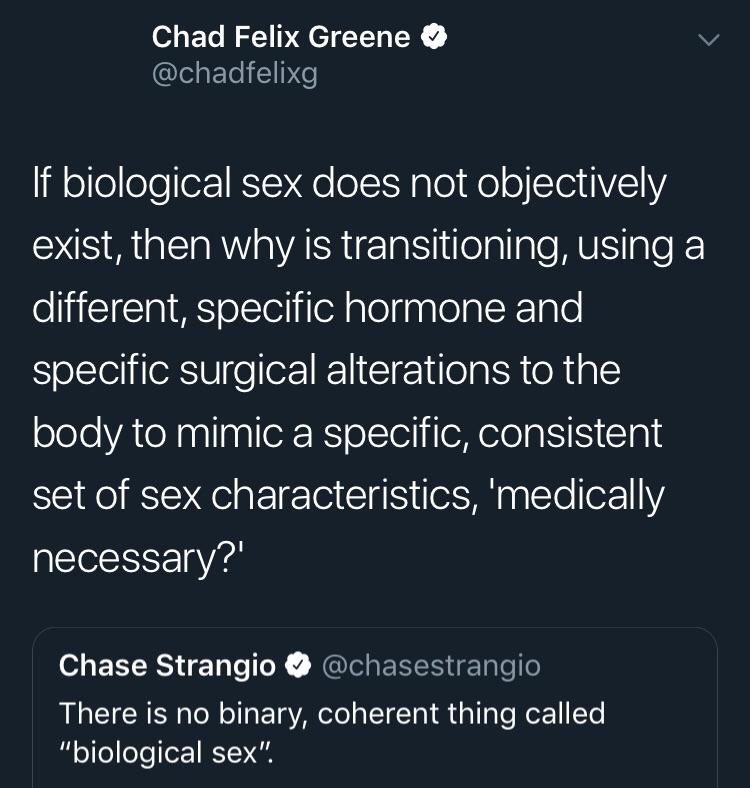
Task: Open the quoted tweet's first line 'There is no binary'
Action: 332,714
